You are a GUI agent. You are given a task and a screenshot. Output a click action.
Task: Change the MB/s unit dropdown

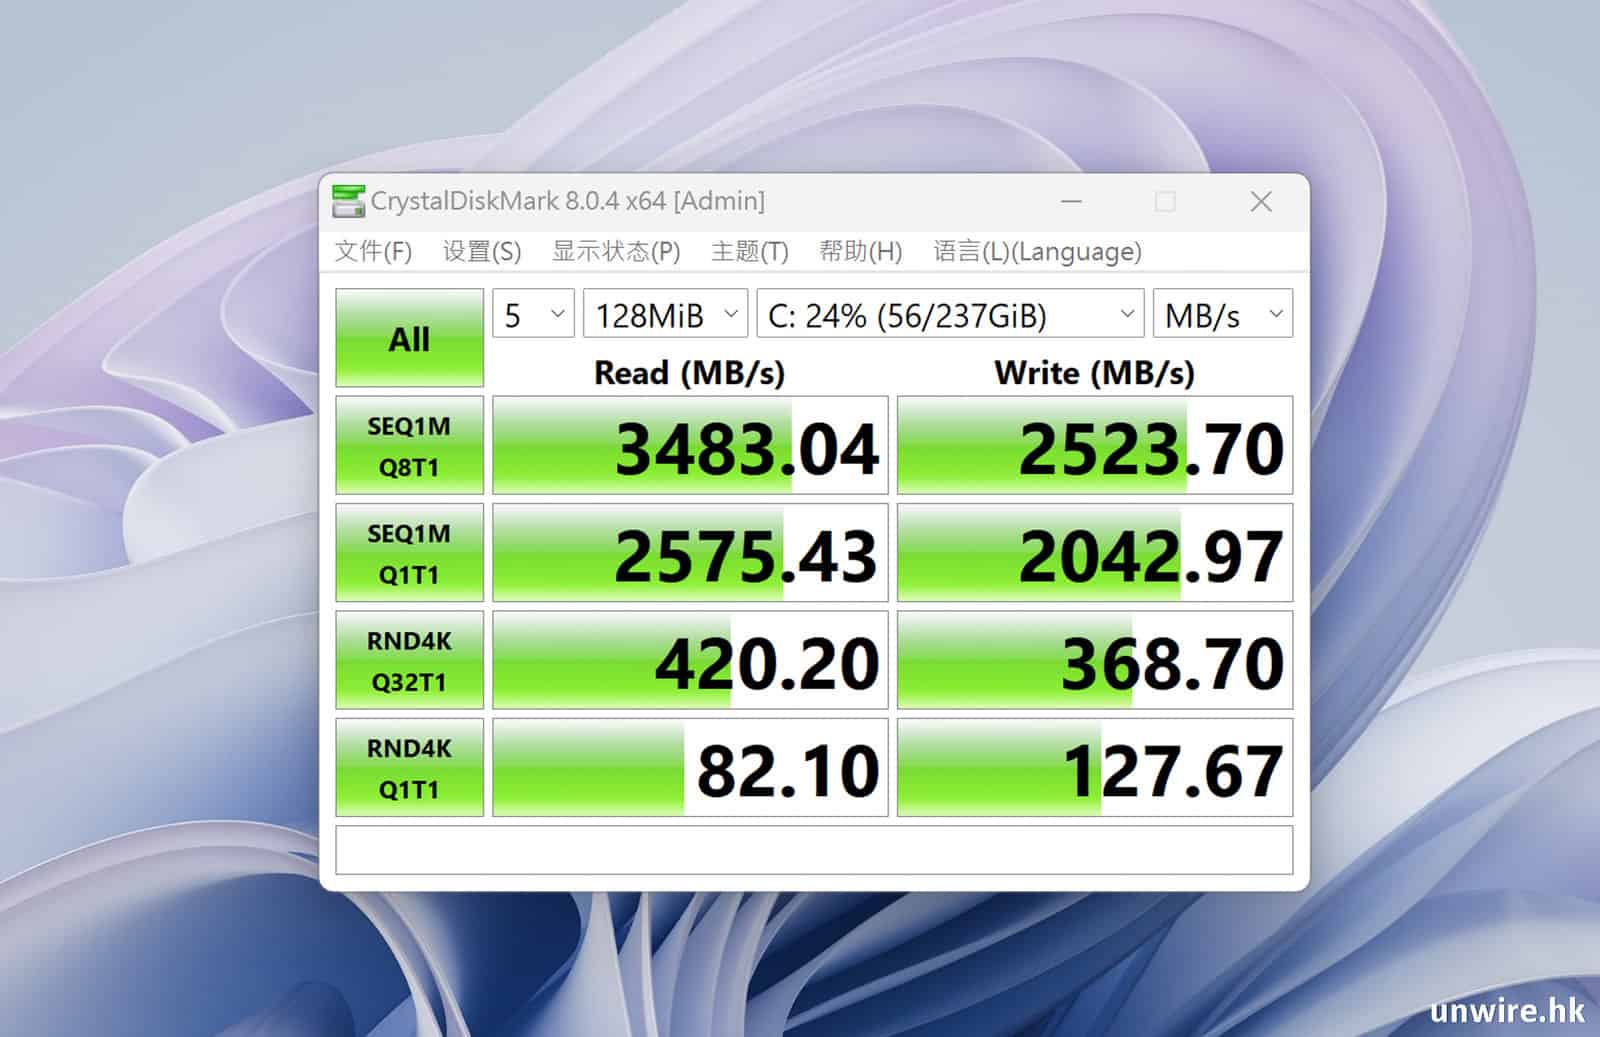click(x=1222, y=315)
